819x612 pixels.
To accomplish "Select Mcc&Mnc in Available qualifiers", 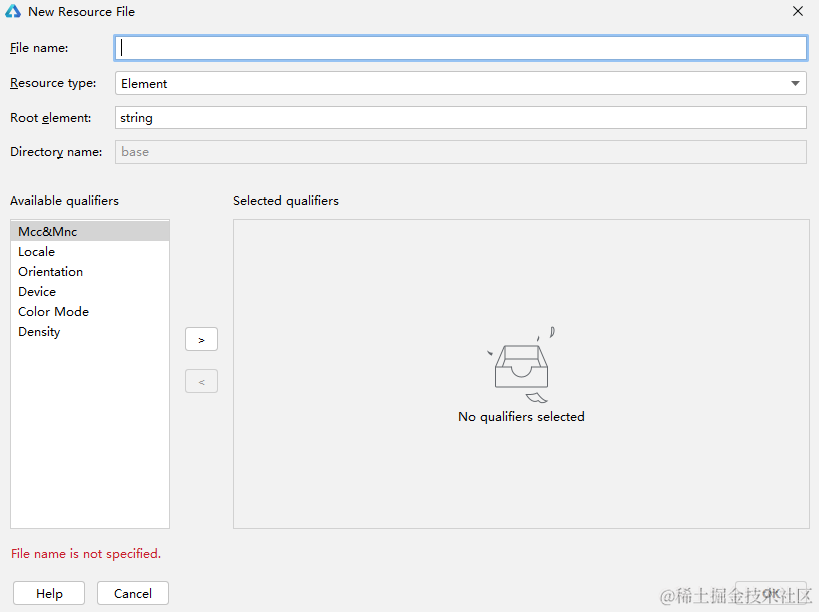I will point(47,231).
